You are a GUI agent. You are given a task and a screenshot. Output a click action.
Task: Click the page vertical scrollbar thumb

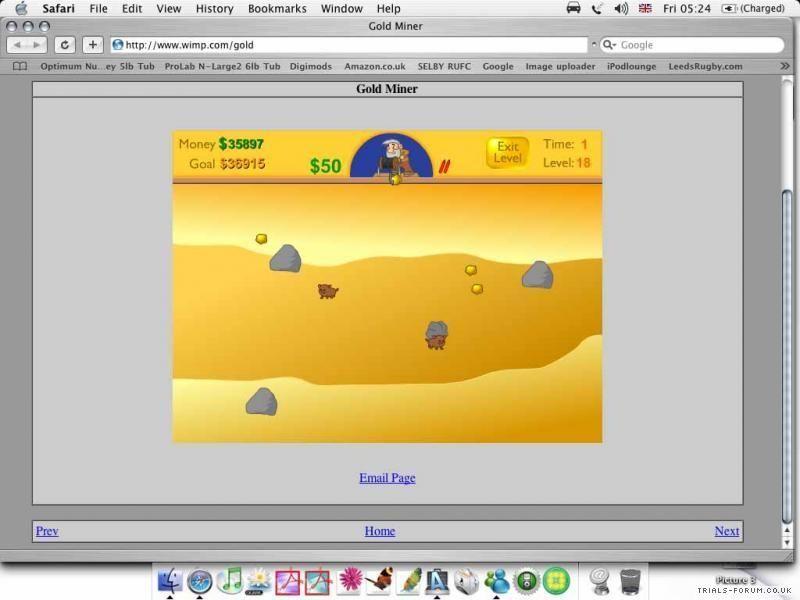pyautogui.click(x=787, y=357)
